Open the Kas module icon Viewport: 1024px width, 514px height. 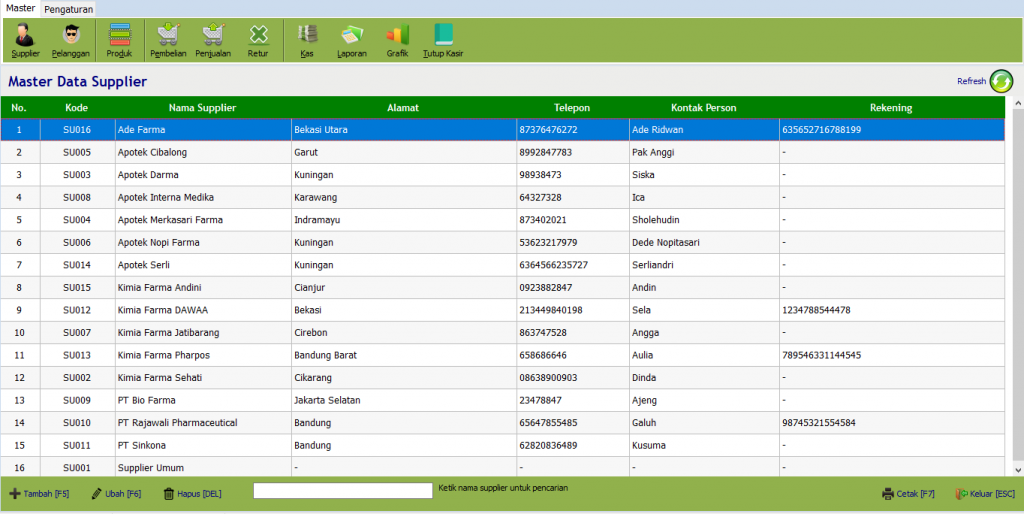point(307,38)
